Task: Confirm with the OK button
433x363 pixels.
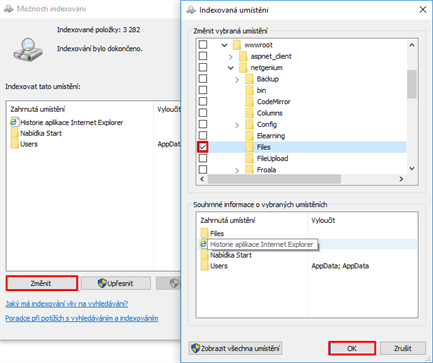Action: [352, 348]
